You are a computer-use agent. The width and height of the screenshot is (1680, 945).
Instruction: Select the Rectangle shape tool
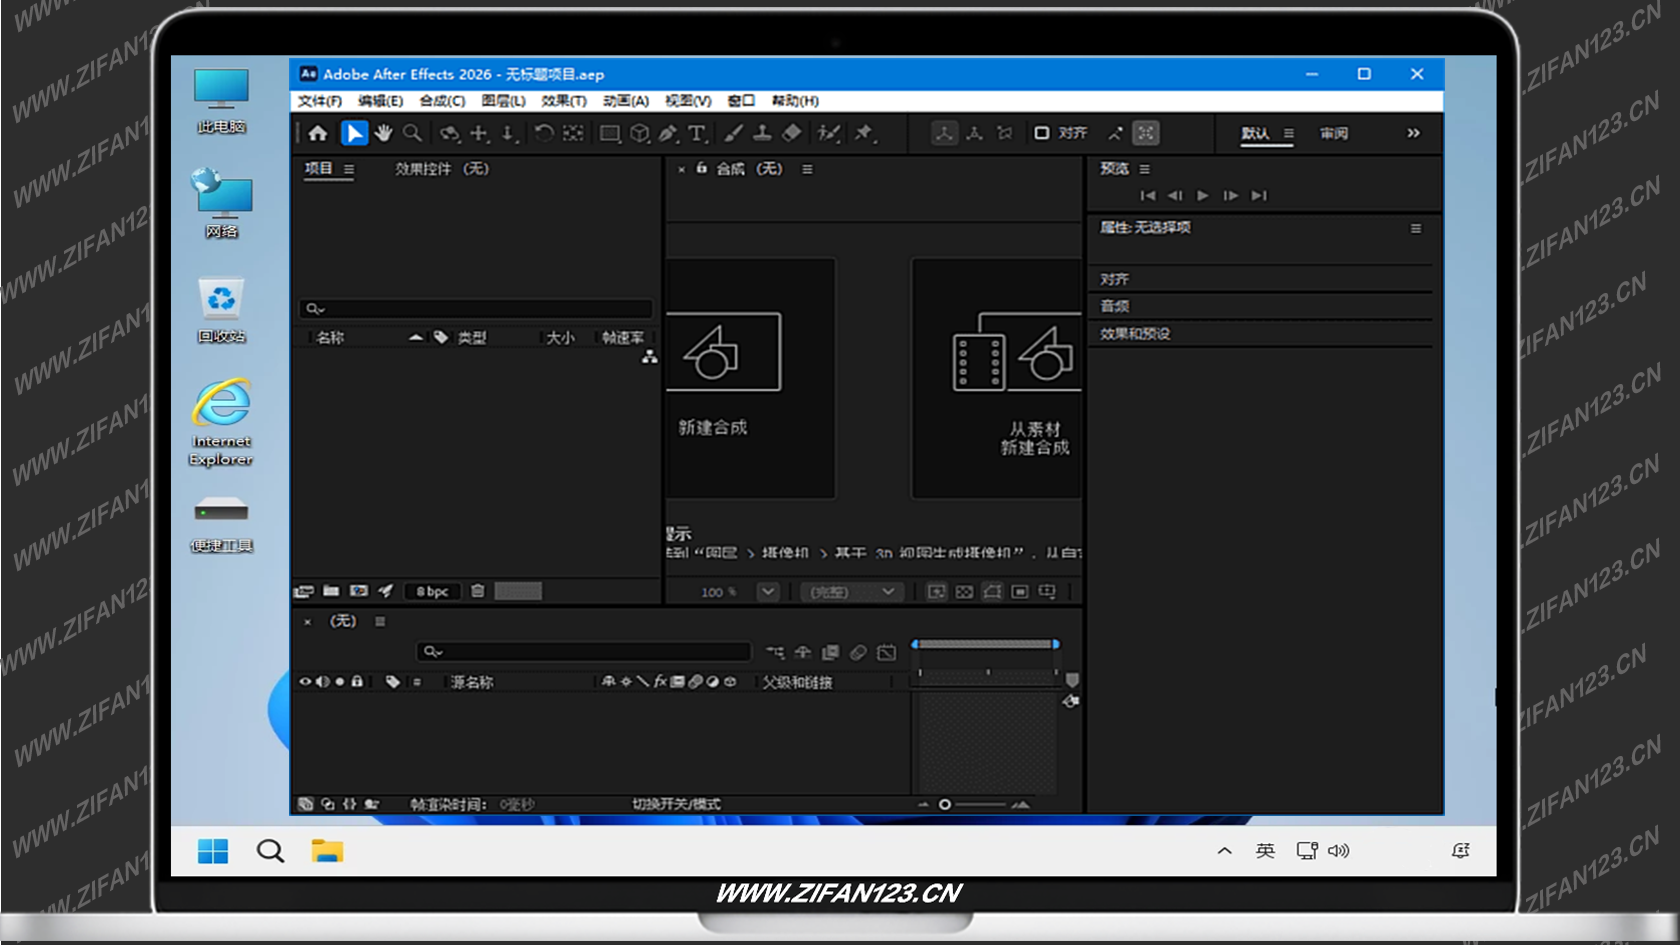click(609, 133)
